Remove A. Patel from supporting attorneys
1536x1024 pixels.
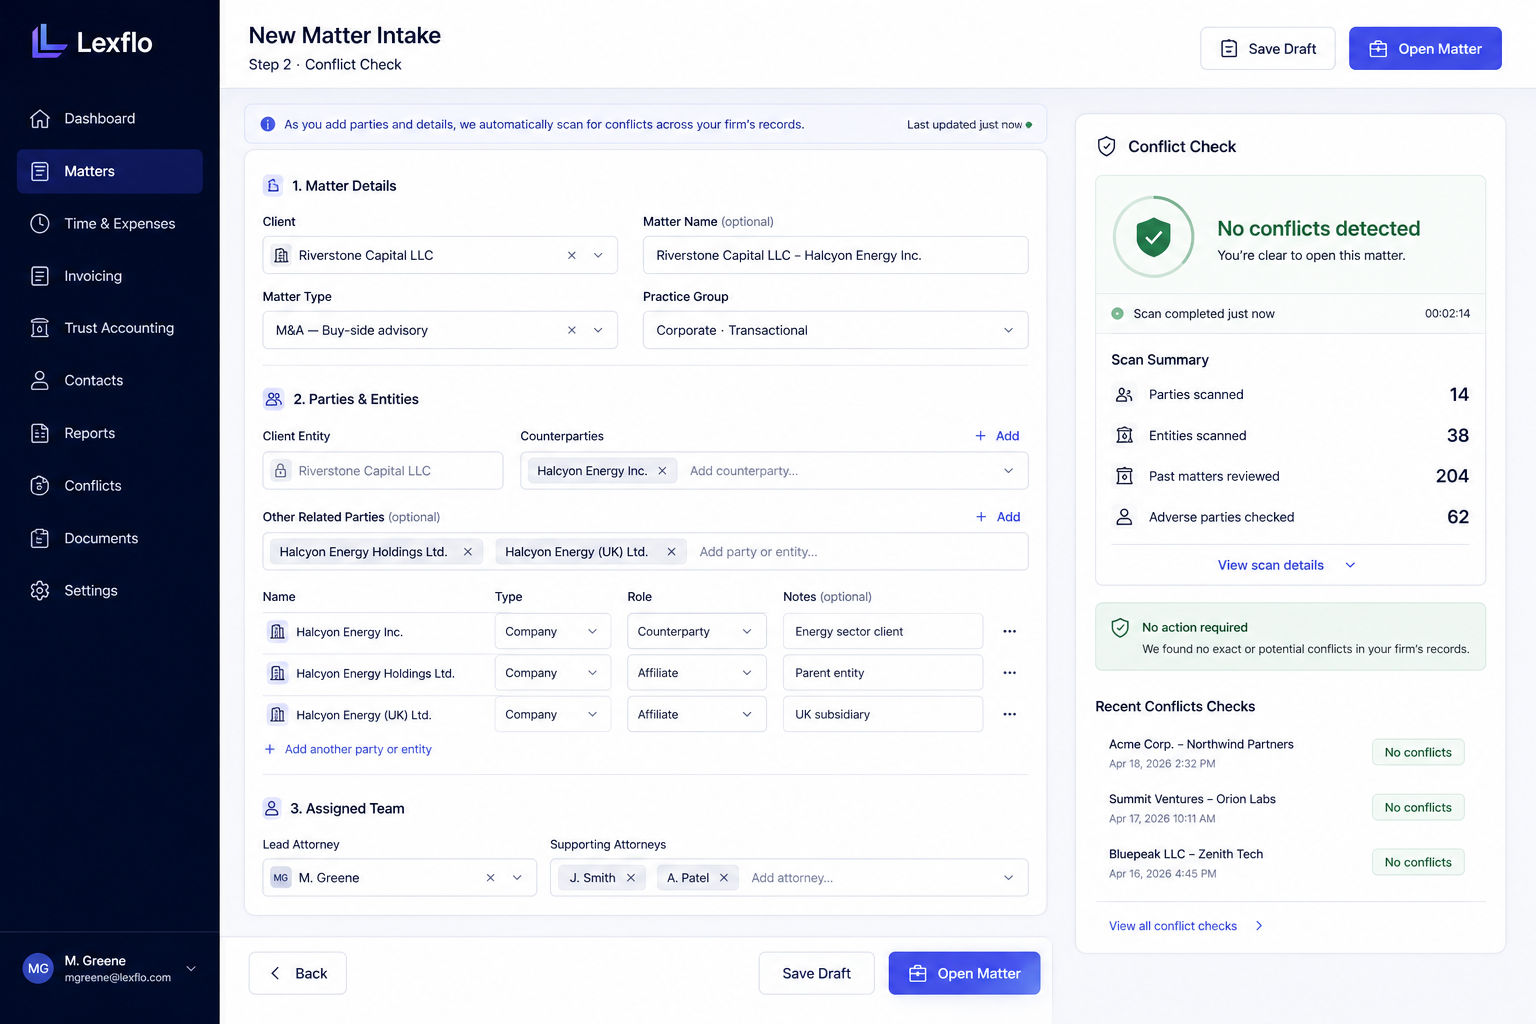click(724, 878)
